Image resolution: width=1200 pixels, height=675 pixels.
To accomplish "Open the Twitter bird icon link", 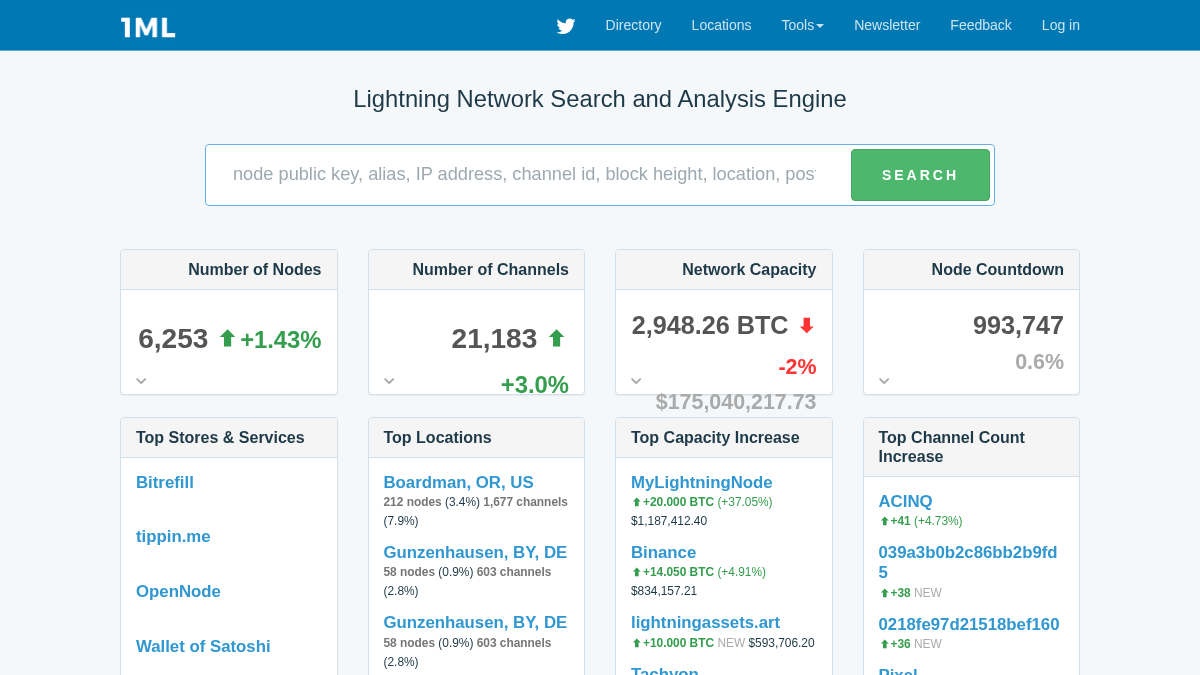I will [566, 26].
